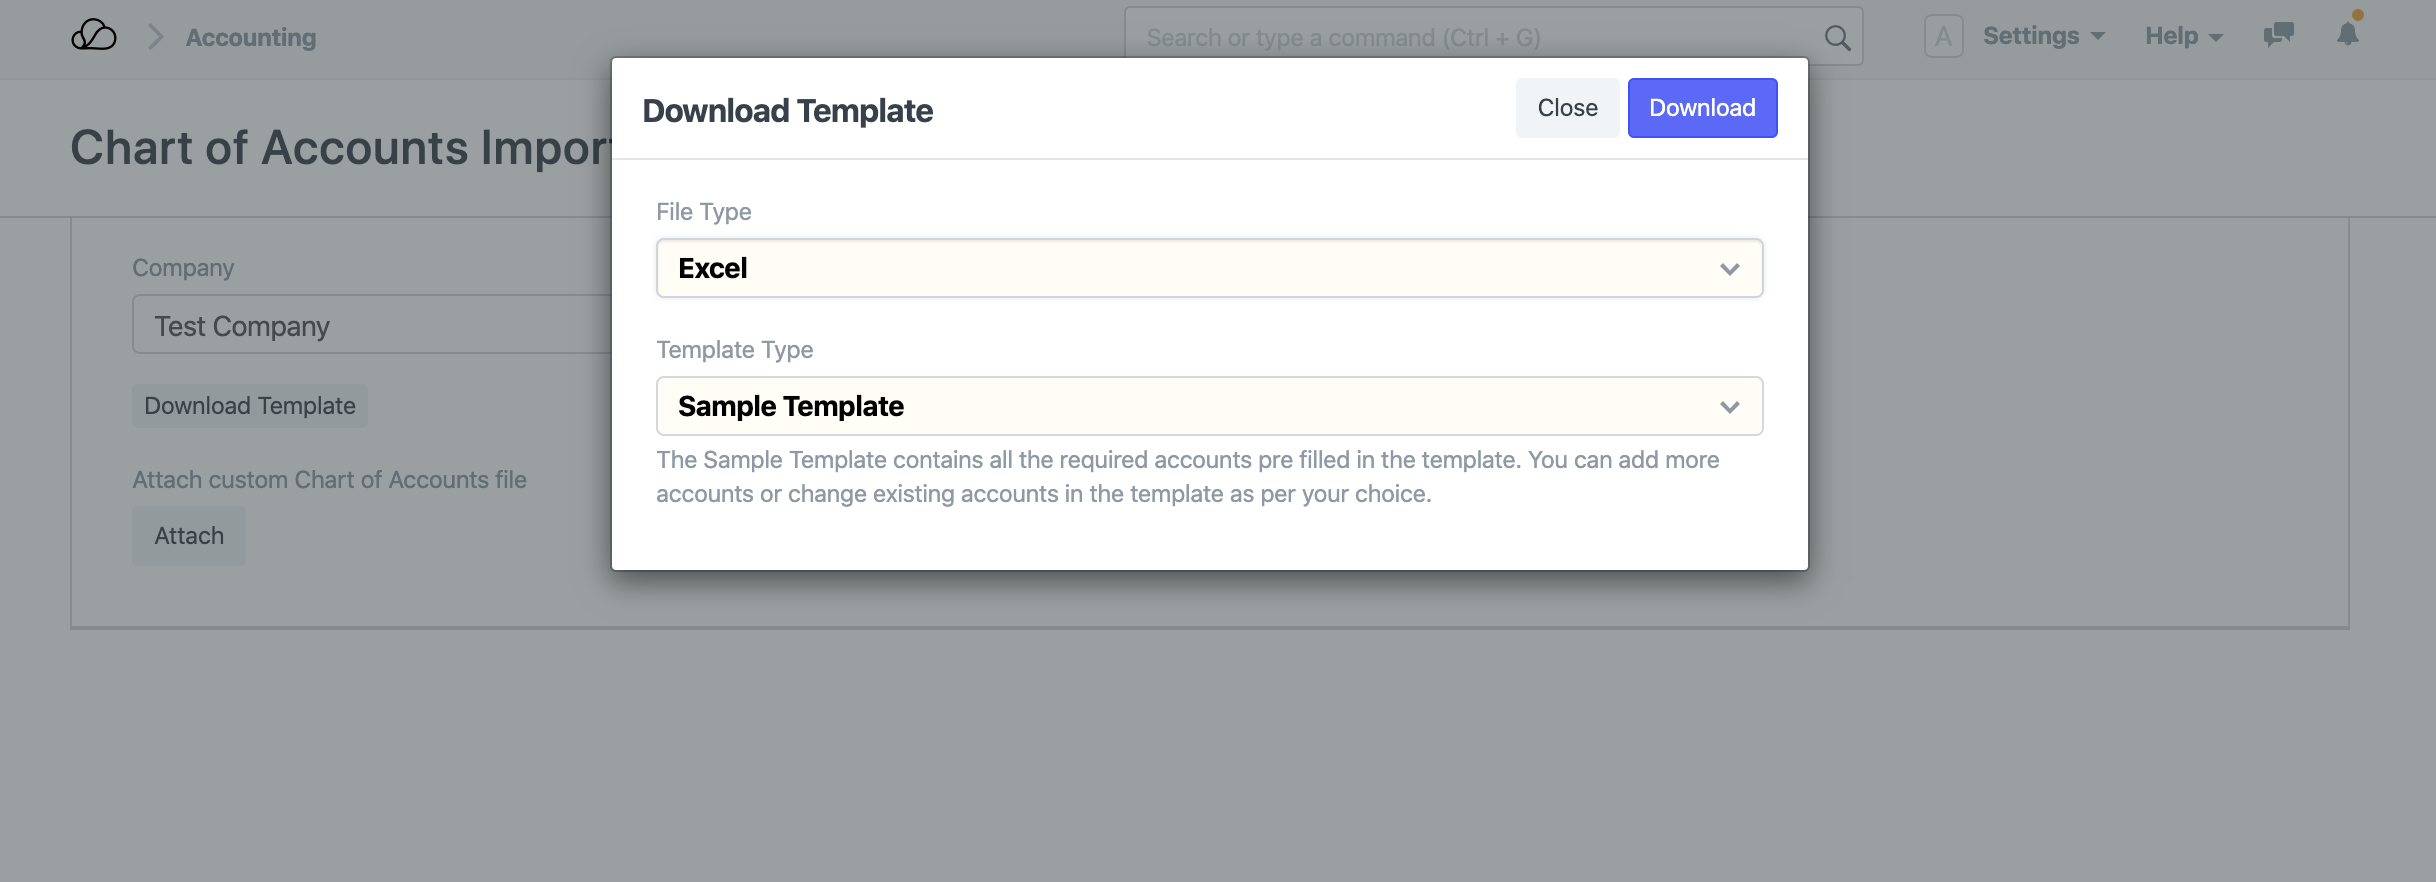The width and height of the screenshot is (2436, 882).
Task: Click the user avatar letter A
Action: pos(1943,36)
